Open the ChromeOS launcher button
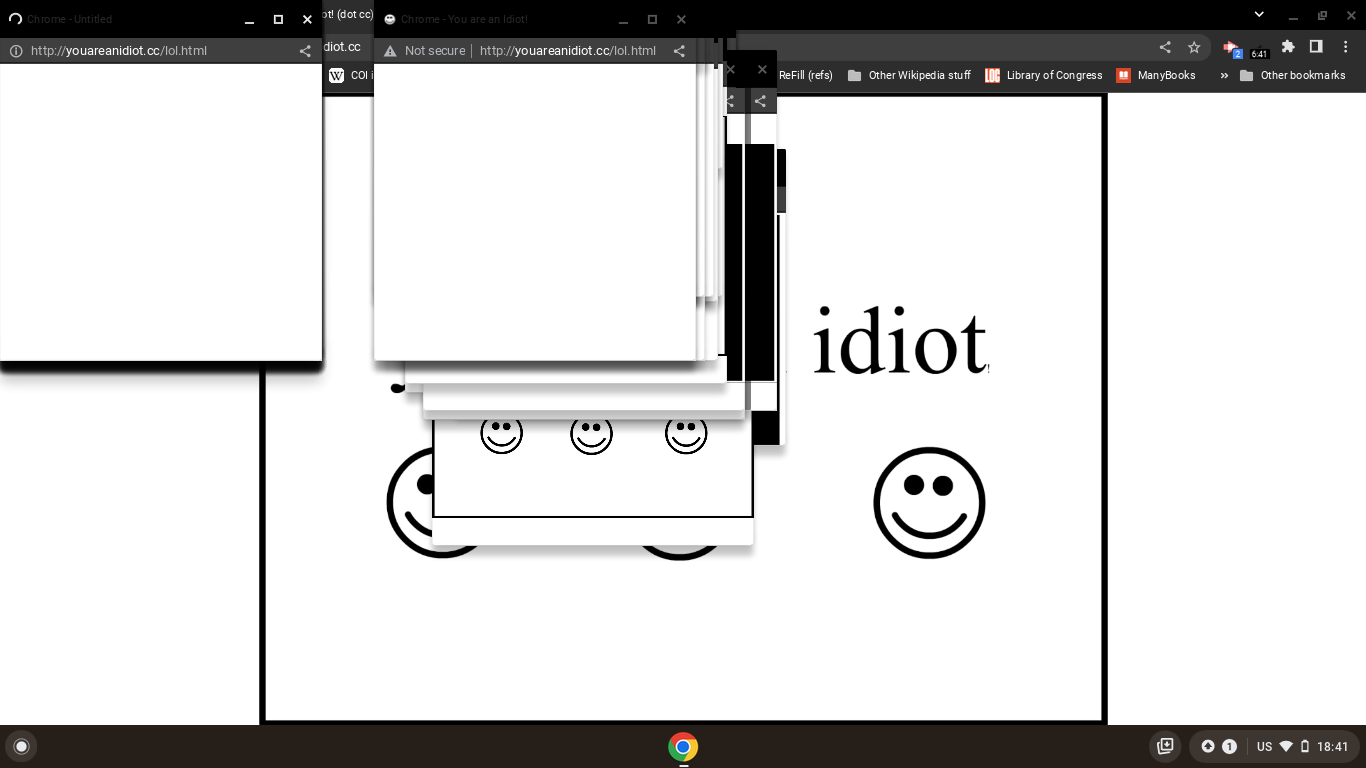 pyautogui.click(x=21, y=746)
